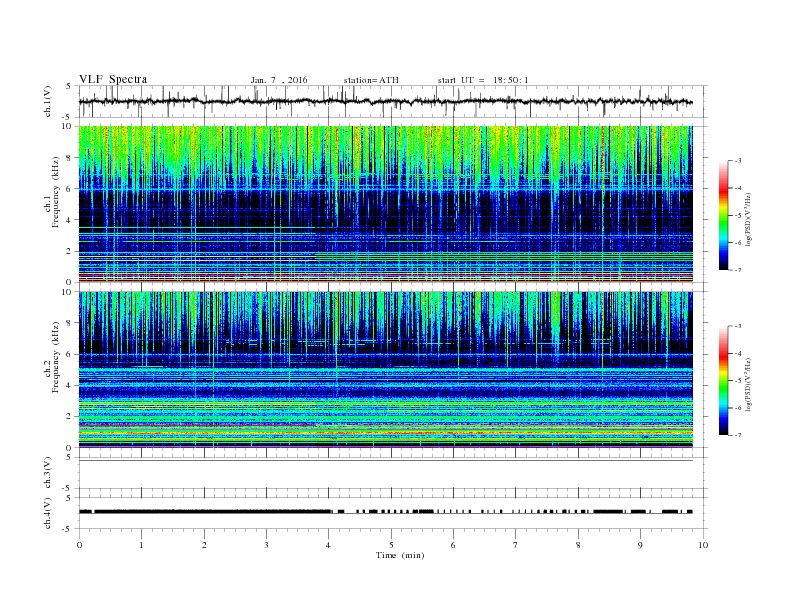This screenshot has width=792, height=612.
Task: Click the "station=ATH" header label
Action: click(x=371, y=80)
